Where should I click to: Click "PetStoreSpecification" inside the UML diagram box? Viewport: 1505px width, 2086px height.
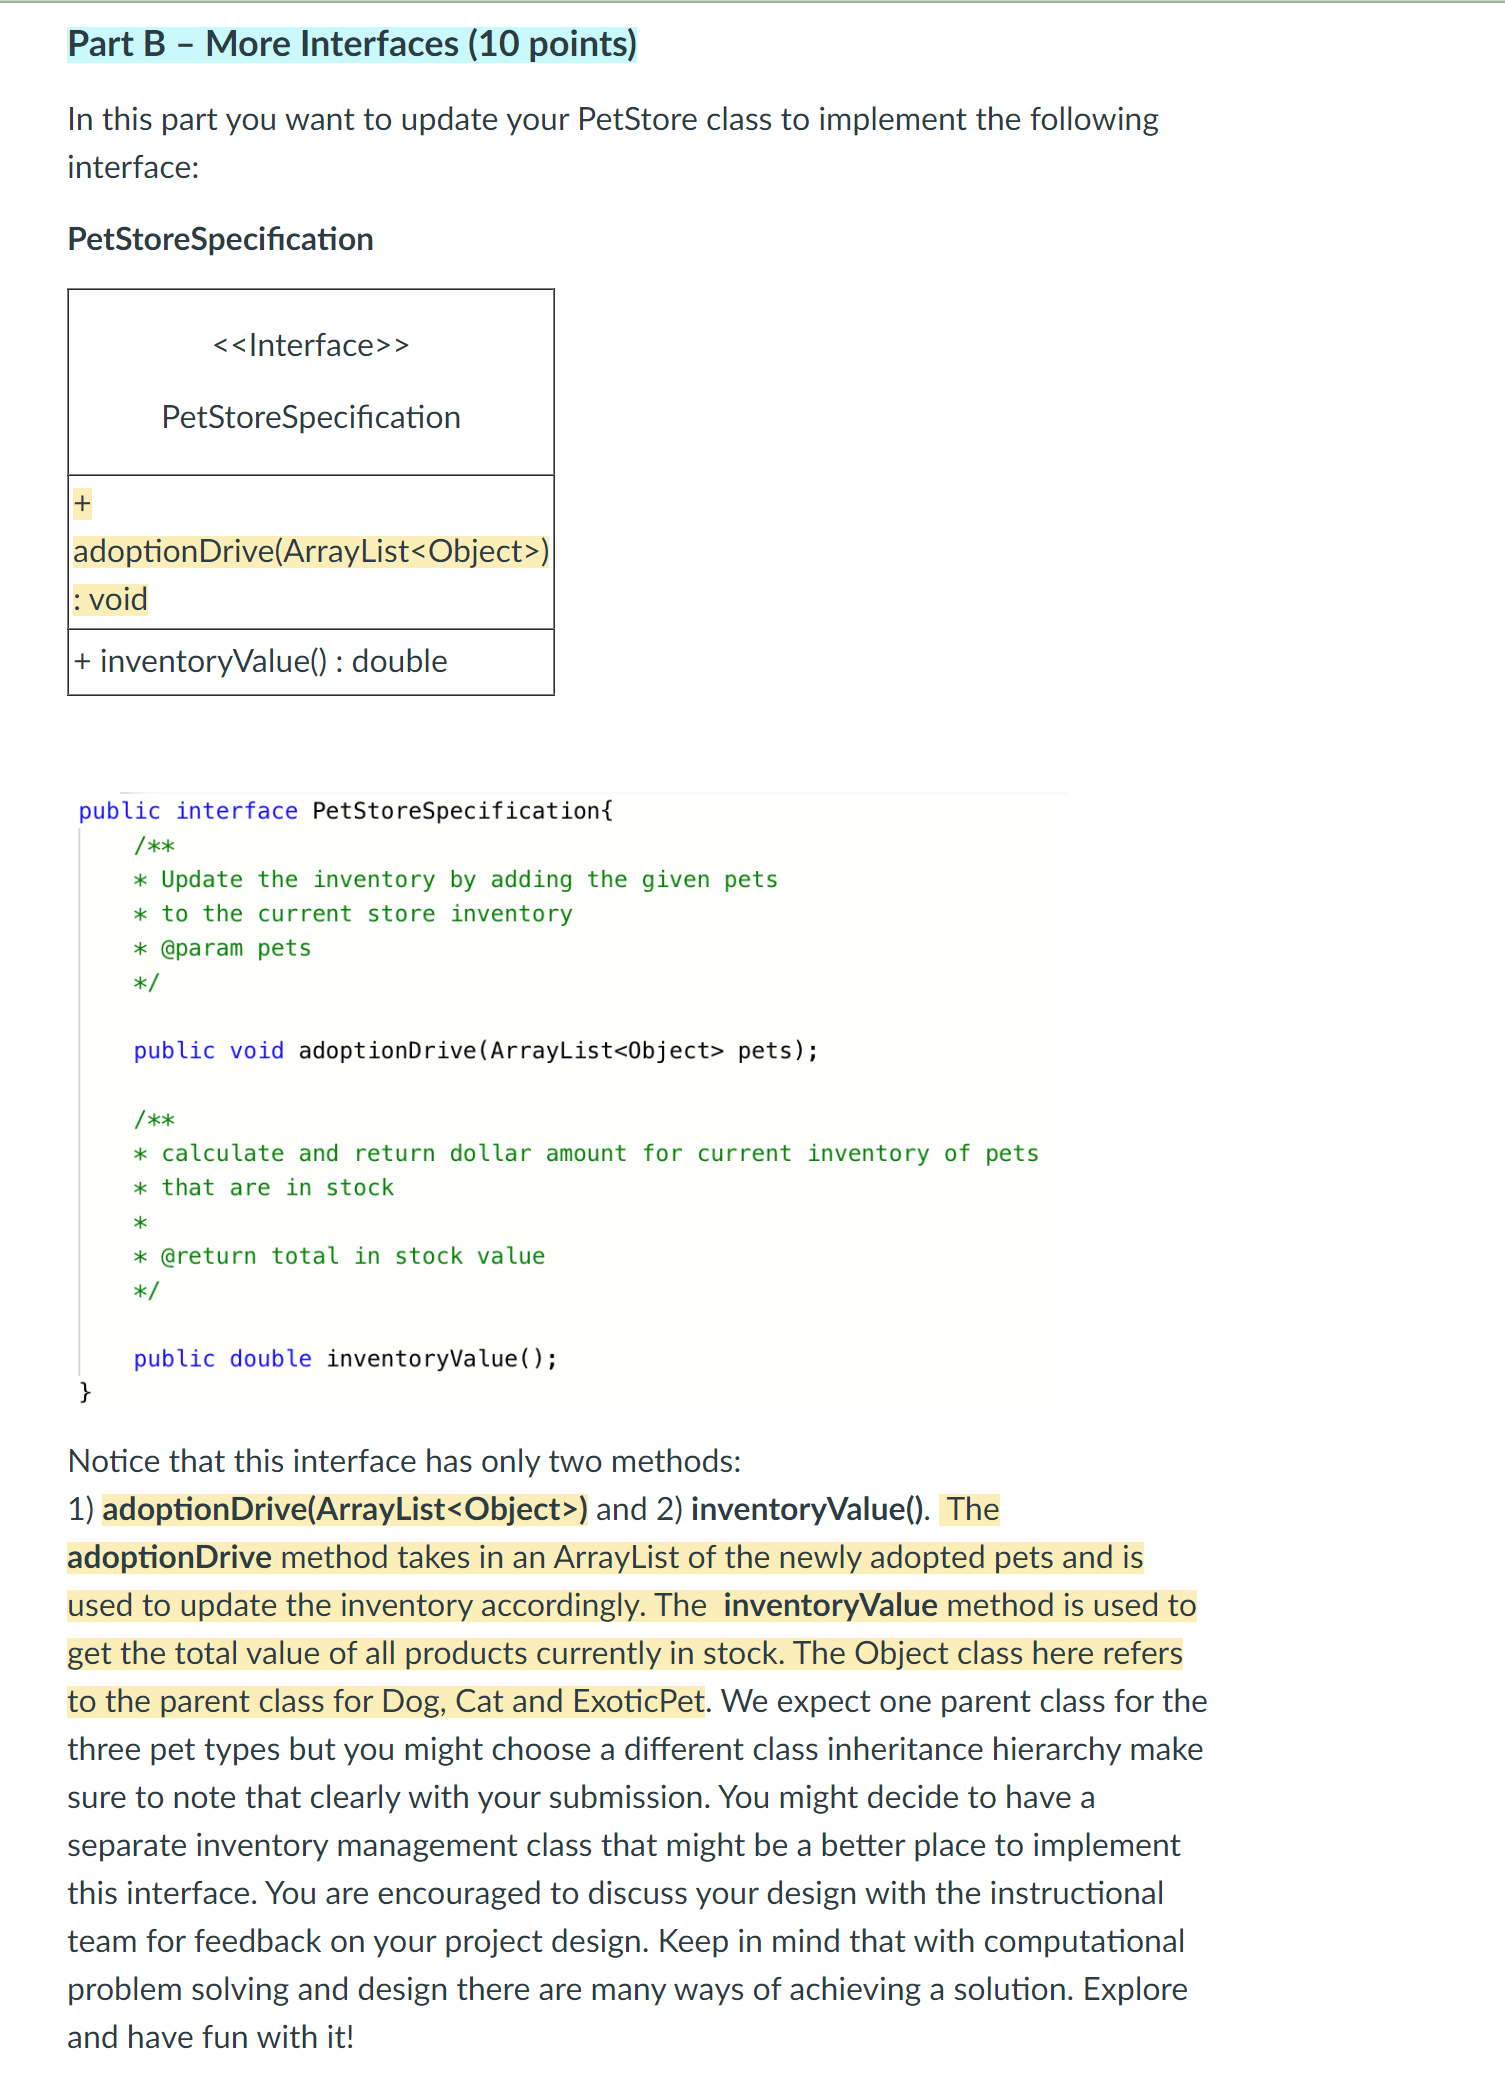point(311,417)
